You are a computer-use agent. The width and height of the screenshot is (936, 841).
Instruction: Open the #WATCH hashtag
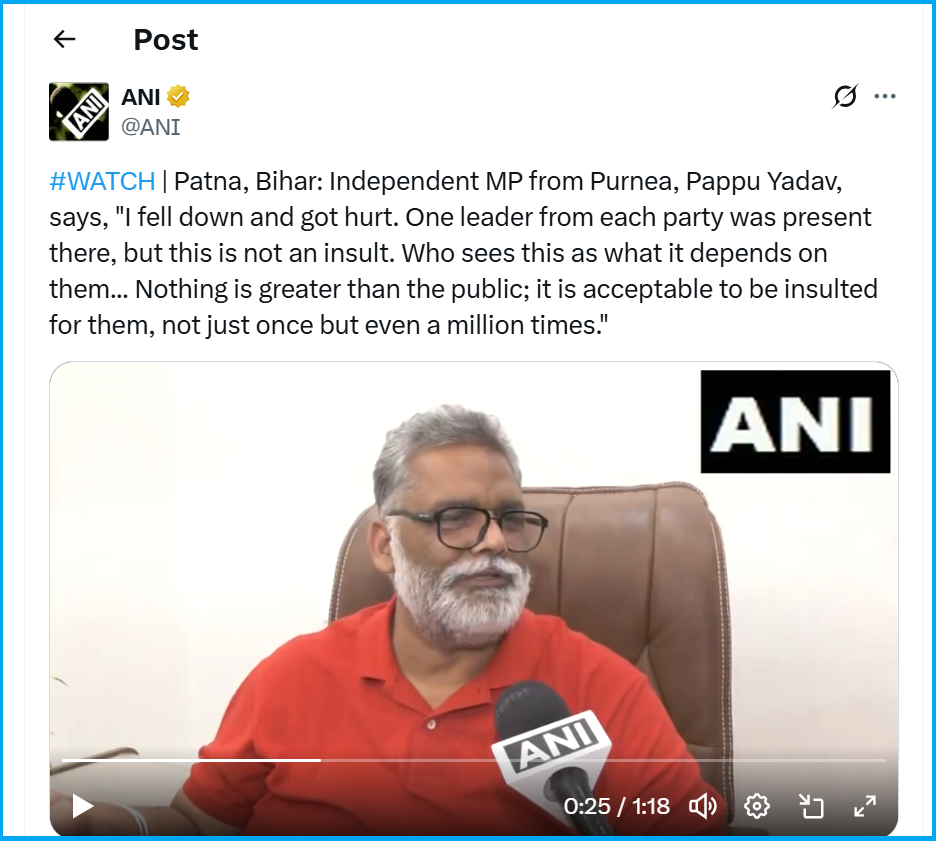tap(102, 181)
